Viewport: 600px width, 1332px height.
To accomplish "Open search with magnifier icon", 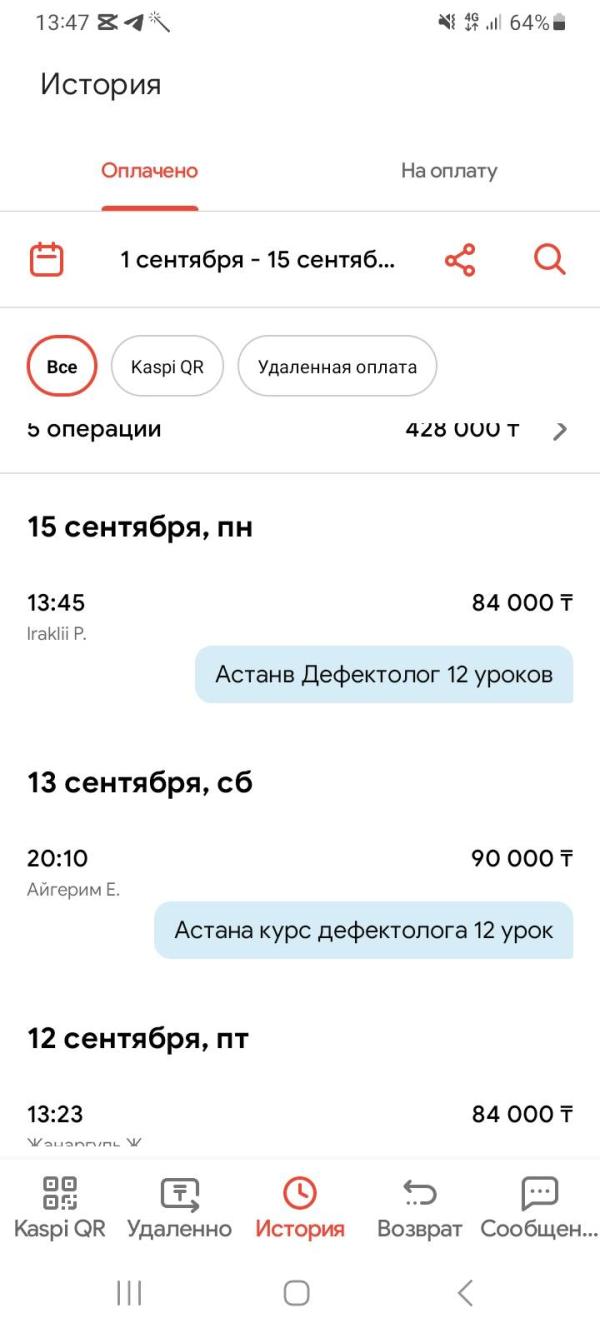I will [549, 260].
